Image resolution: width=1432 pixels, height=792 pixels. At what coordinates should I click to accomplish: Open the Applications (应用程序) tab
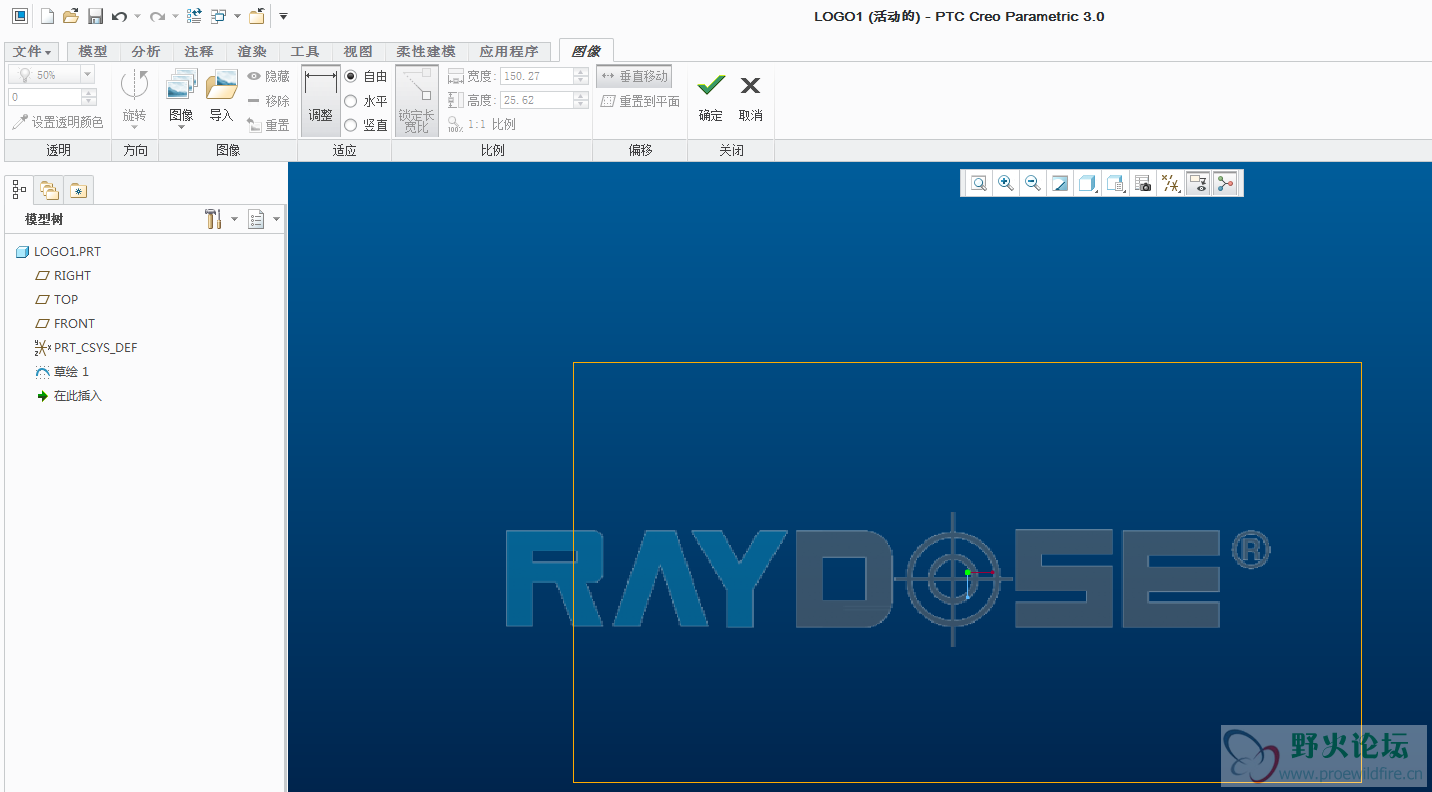point(509,51)
